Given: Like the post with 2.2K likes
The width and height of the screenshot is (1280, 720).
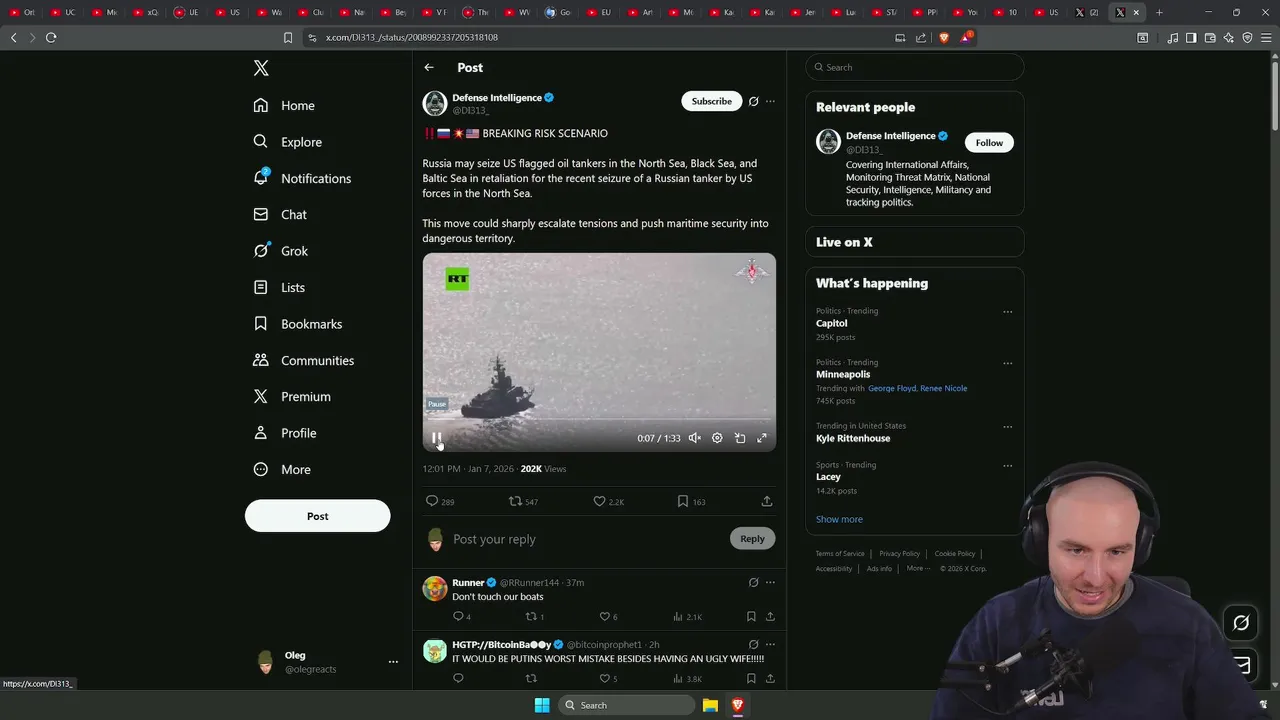Looking at the screenshot, I should point(608,501).
